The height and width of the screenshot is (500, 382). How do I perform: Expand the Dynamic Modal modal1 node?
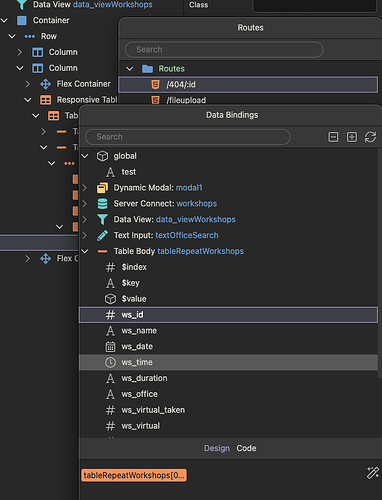[x=85, y=188]
